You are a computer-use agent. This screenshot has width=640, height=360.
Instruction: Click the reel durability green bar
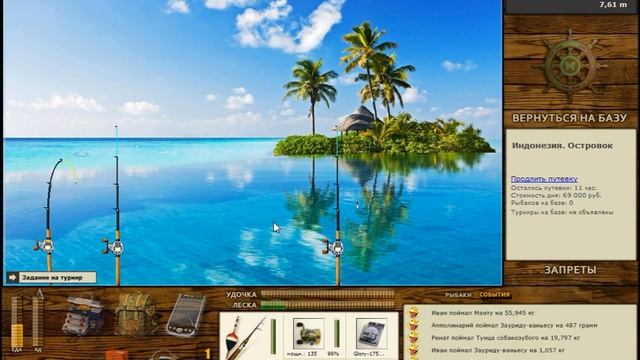337,334
